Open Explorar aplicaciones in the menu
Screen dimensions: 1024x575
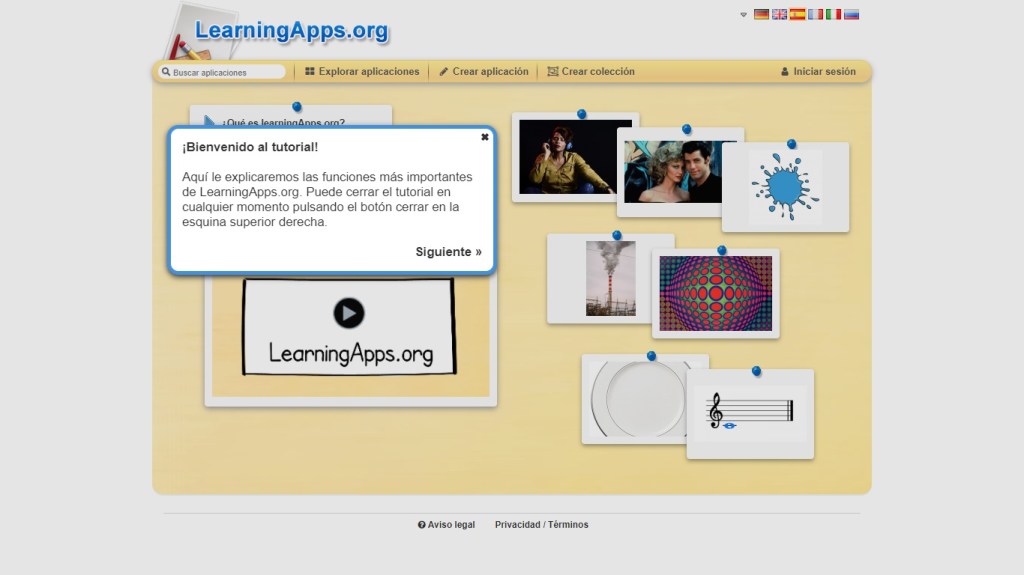click(x=362, y=72)
